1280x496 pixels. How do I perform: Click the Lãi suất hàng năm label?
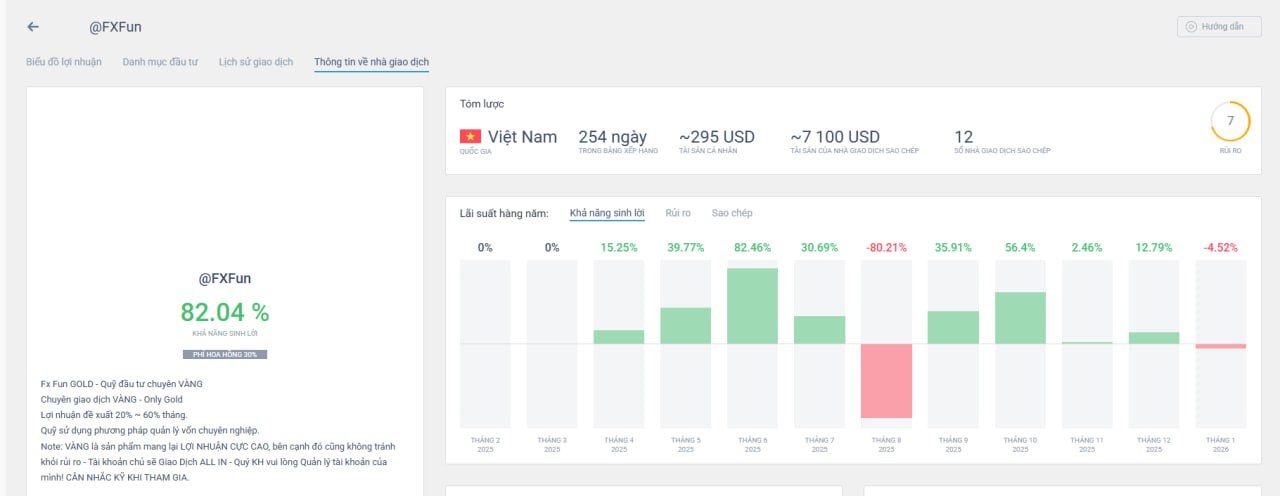point(504,213)
